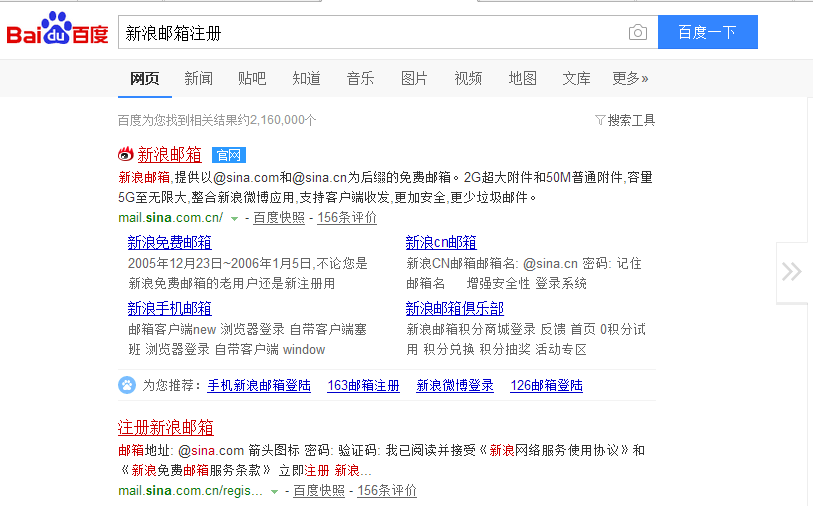The height and width of the screenshot is (506, 813).
Task: Open the 新浪邮箱 result title
Action: tap(170, 154)
